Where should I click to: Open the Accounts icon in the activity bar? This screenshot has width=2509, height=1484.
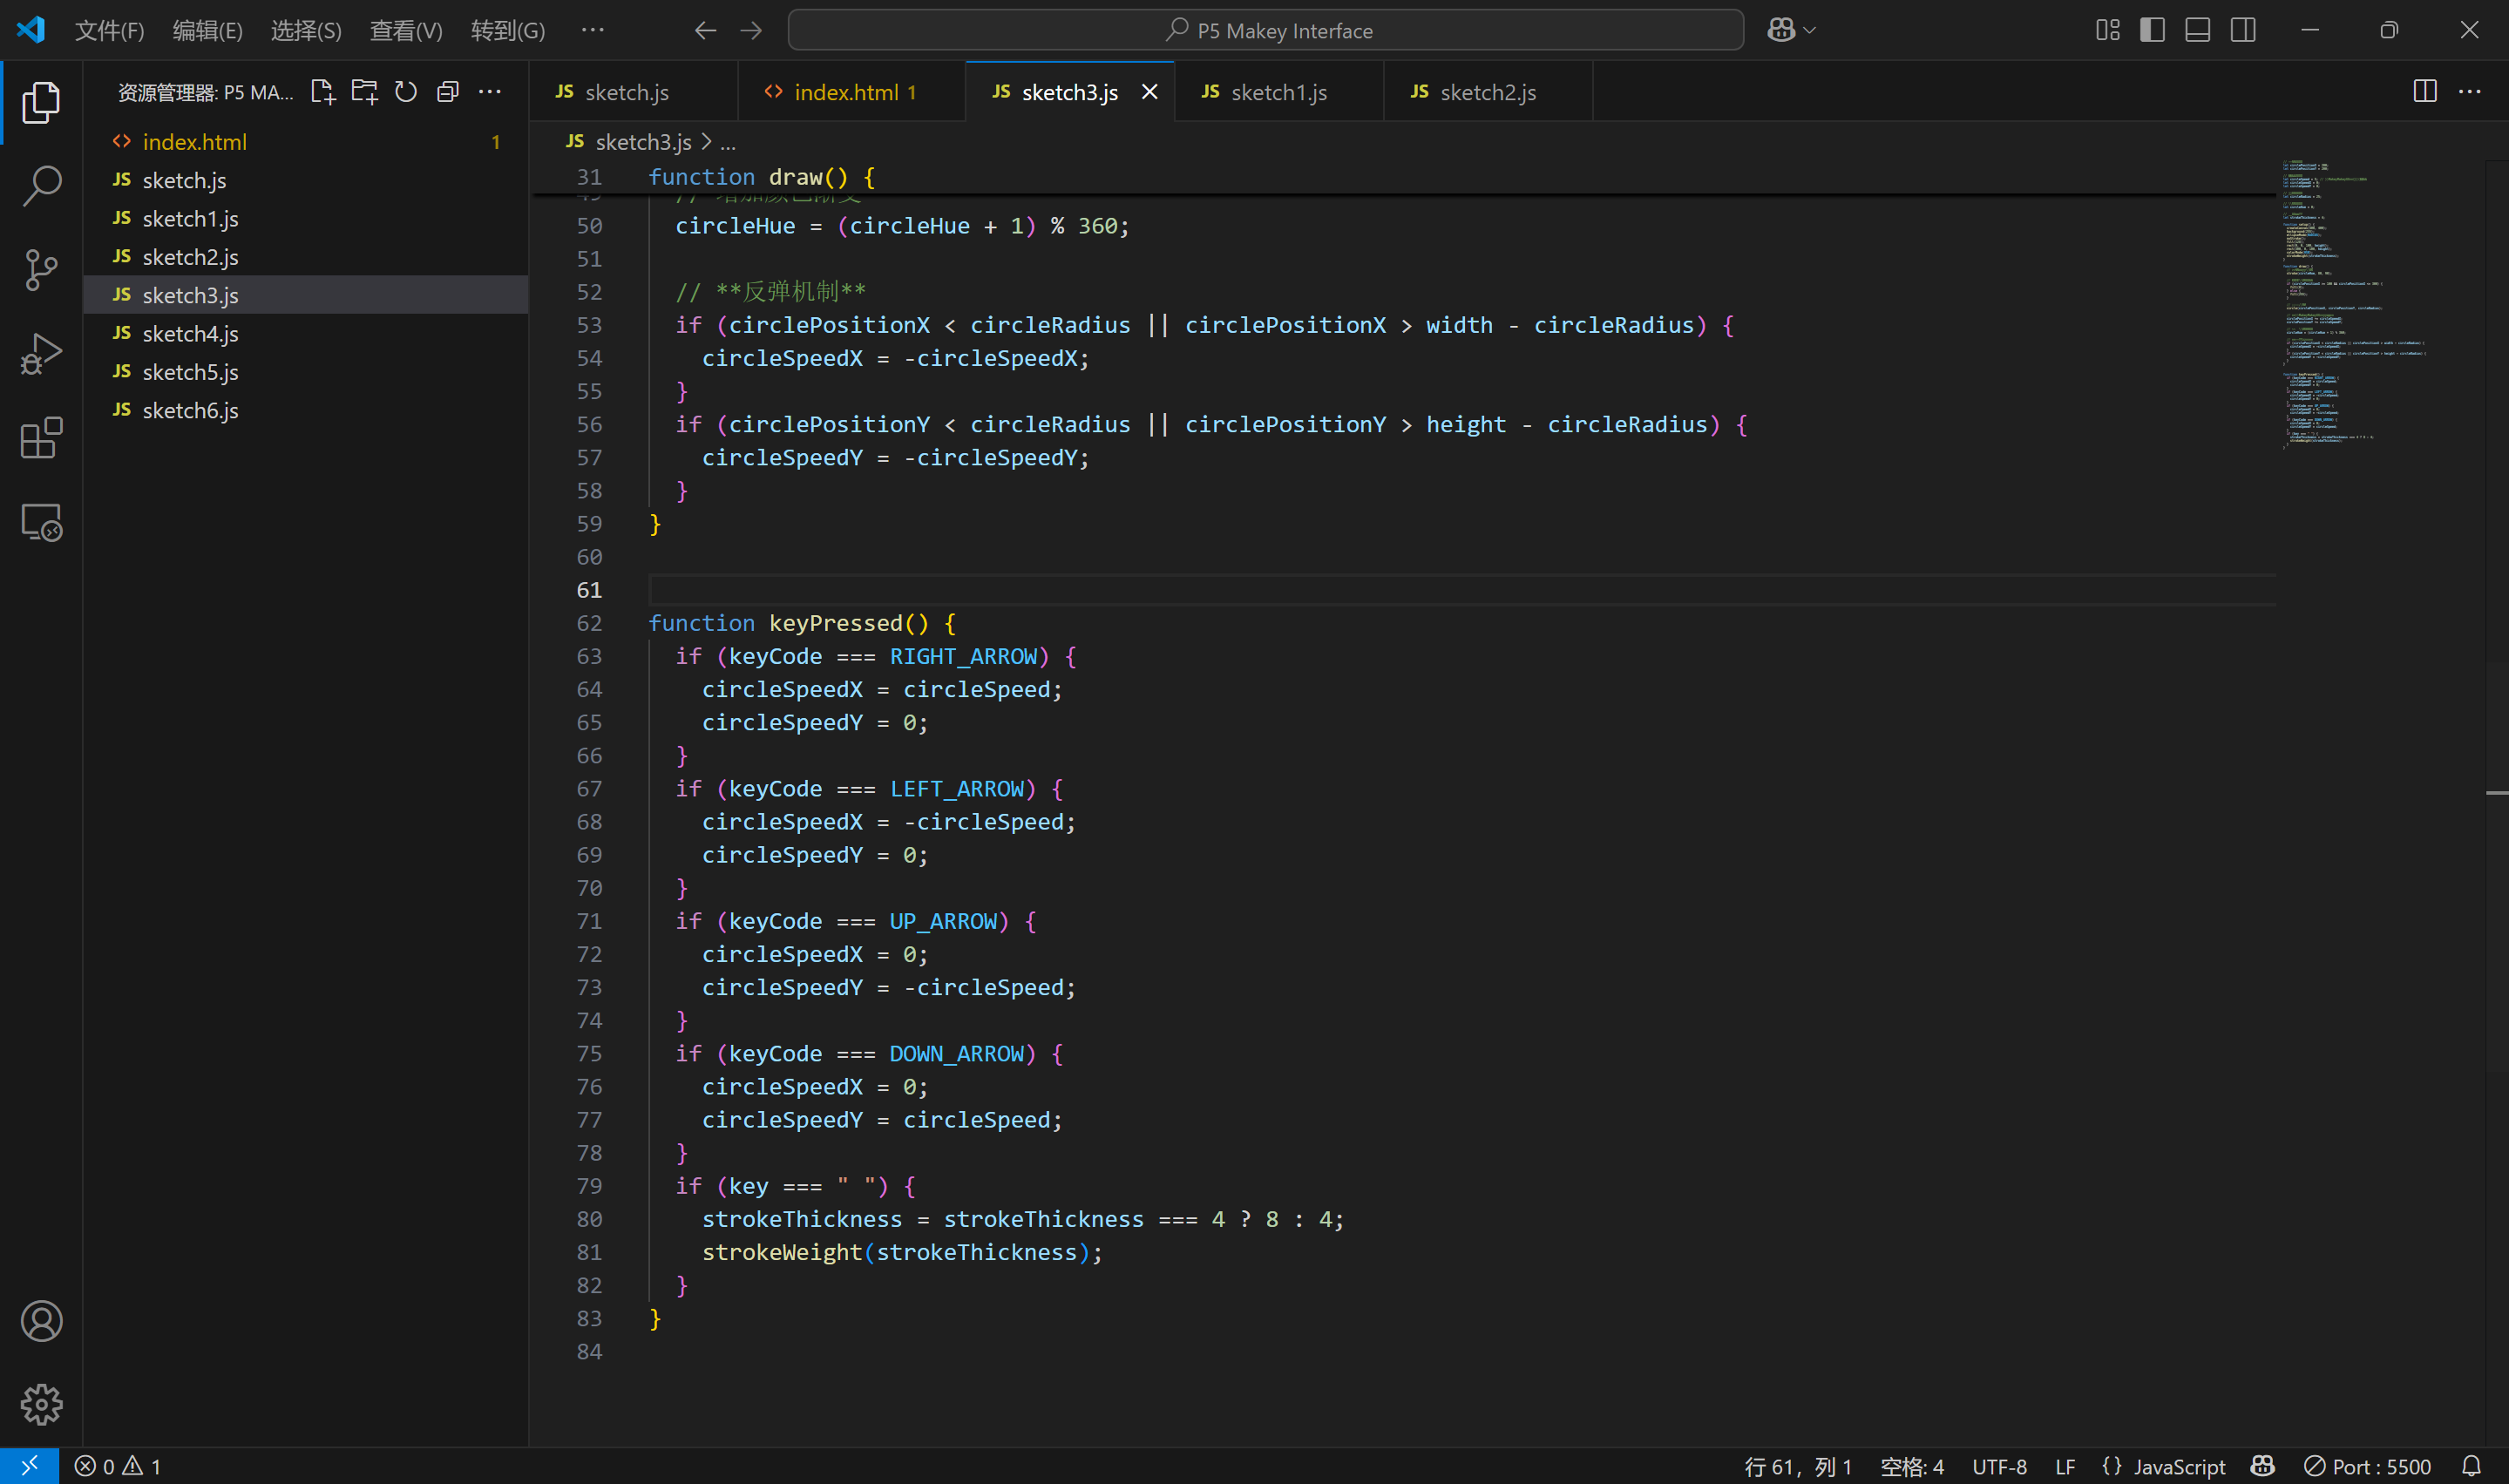coord(41,1320)
